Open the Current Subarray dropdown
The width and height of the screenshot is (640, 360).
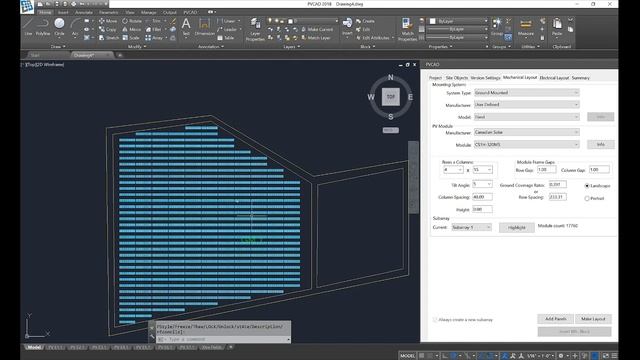471,227
